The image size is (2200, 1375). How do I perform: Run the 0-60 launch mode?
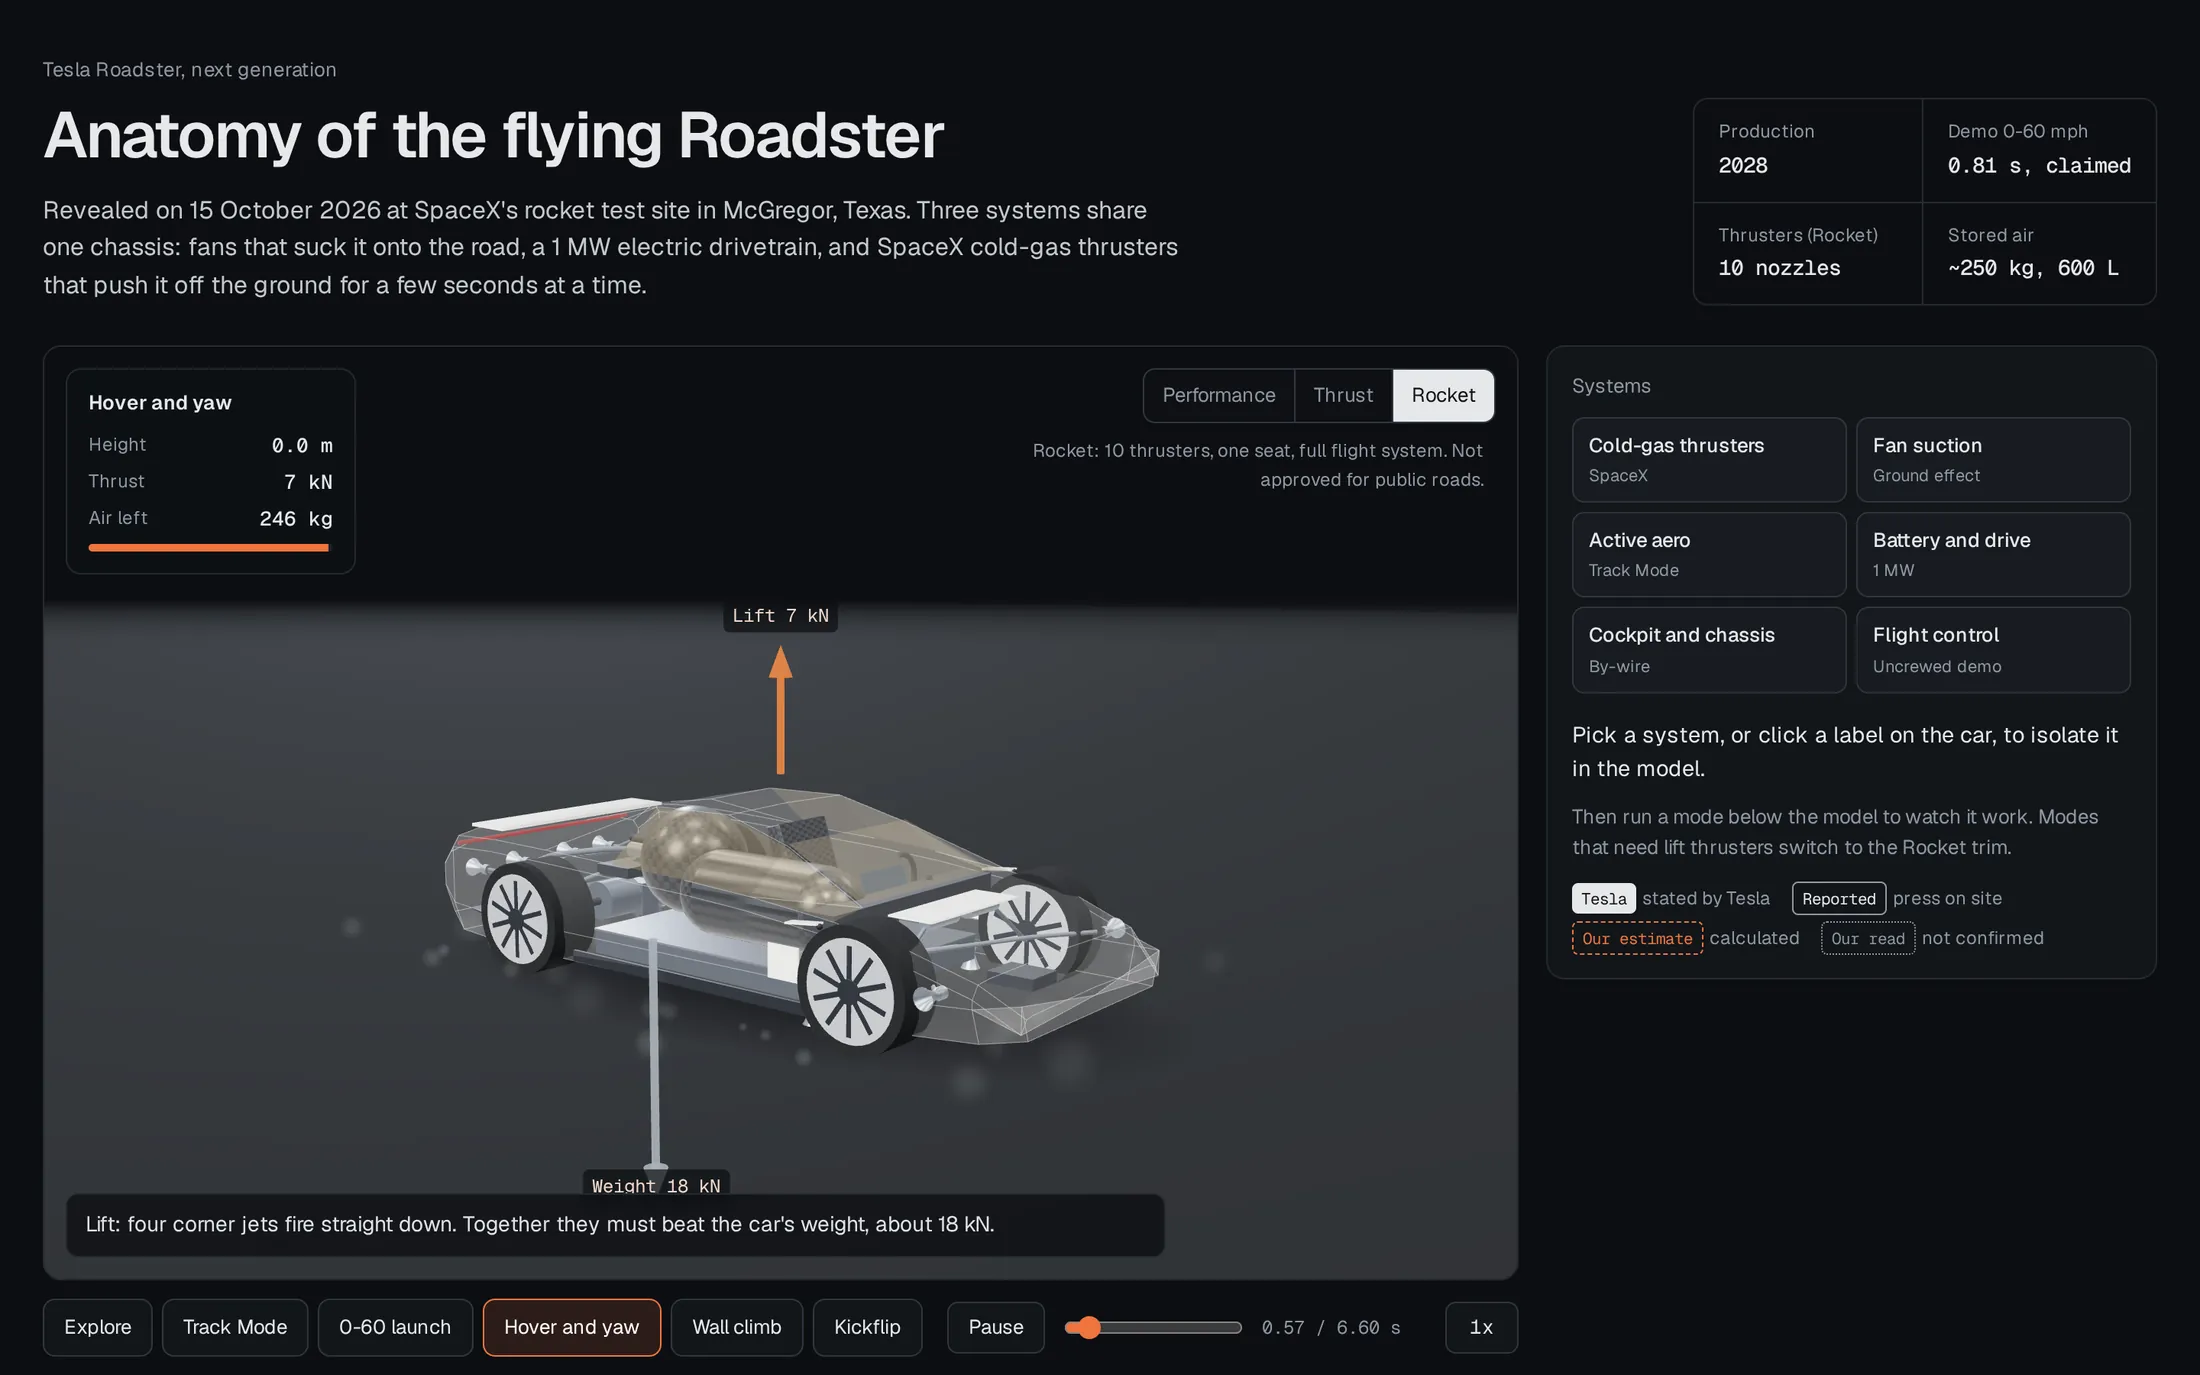pos(395,1327)
